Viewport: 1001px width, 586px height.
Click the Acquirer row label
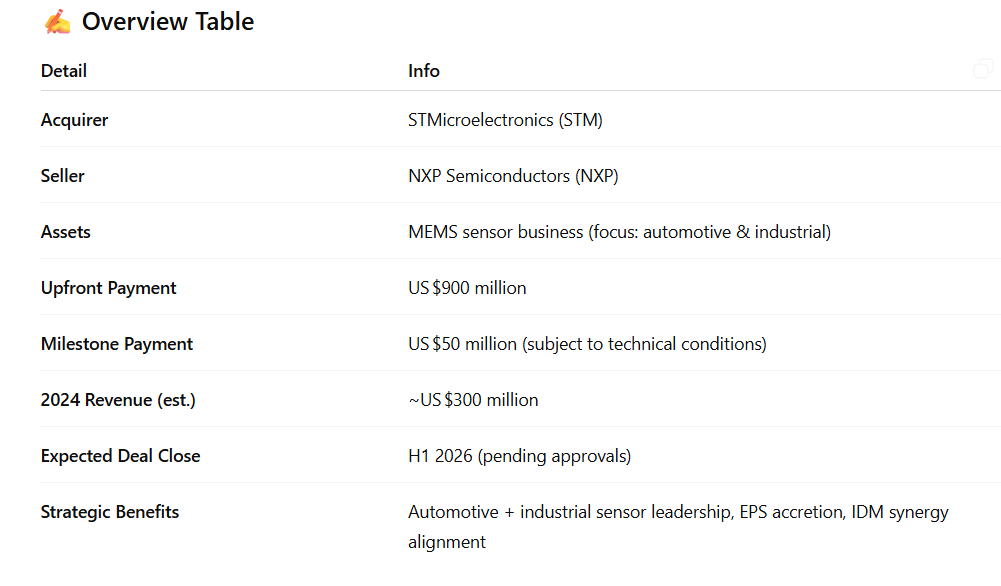click(75, 120)
